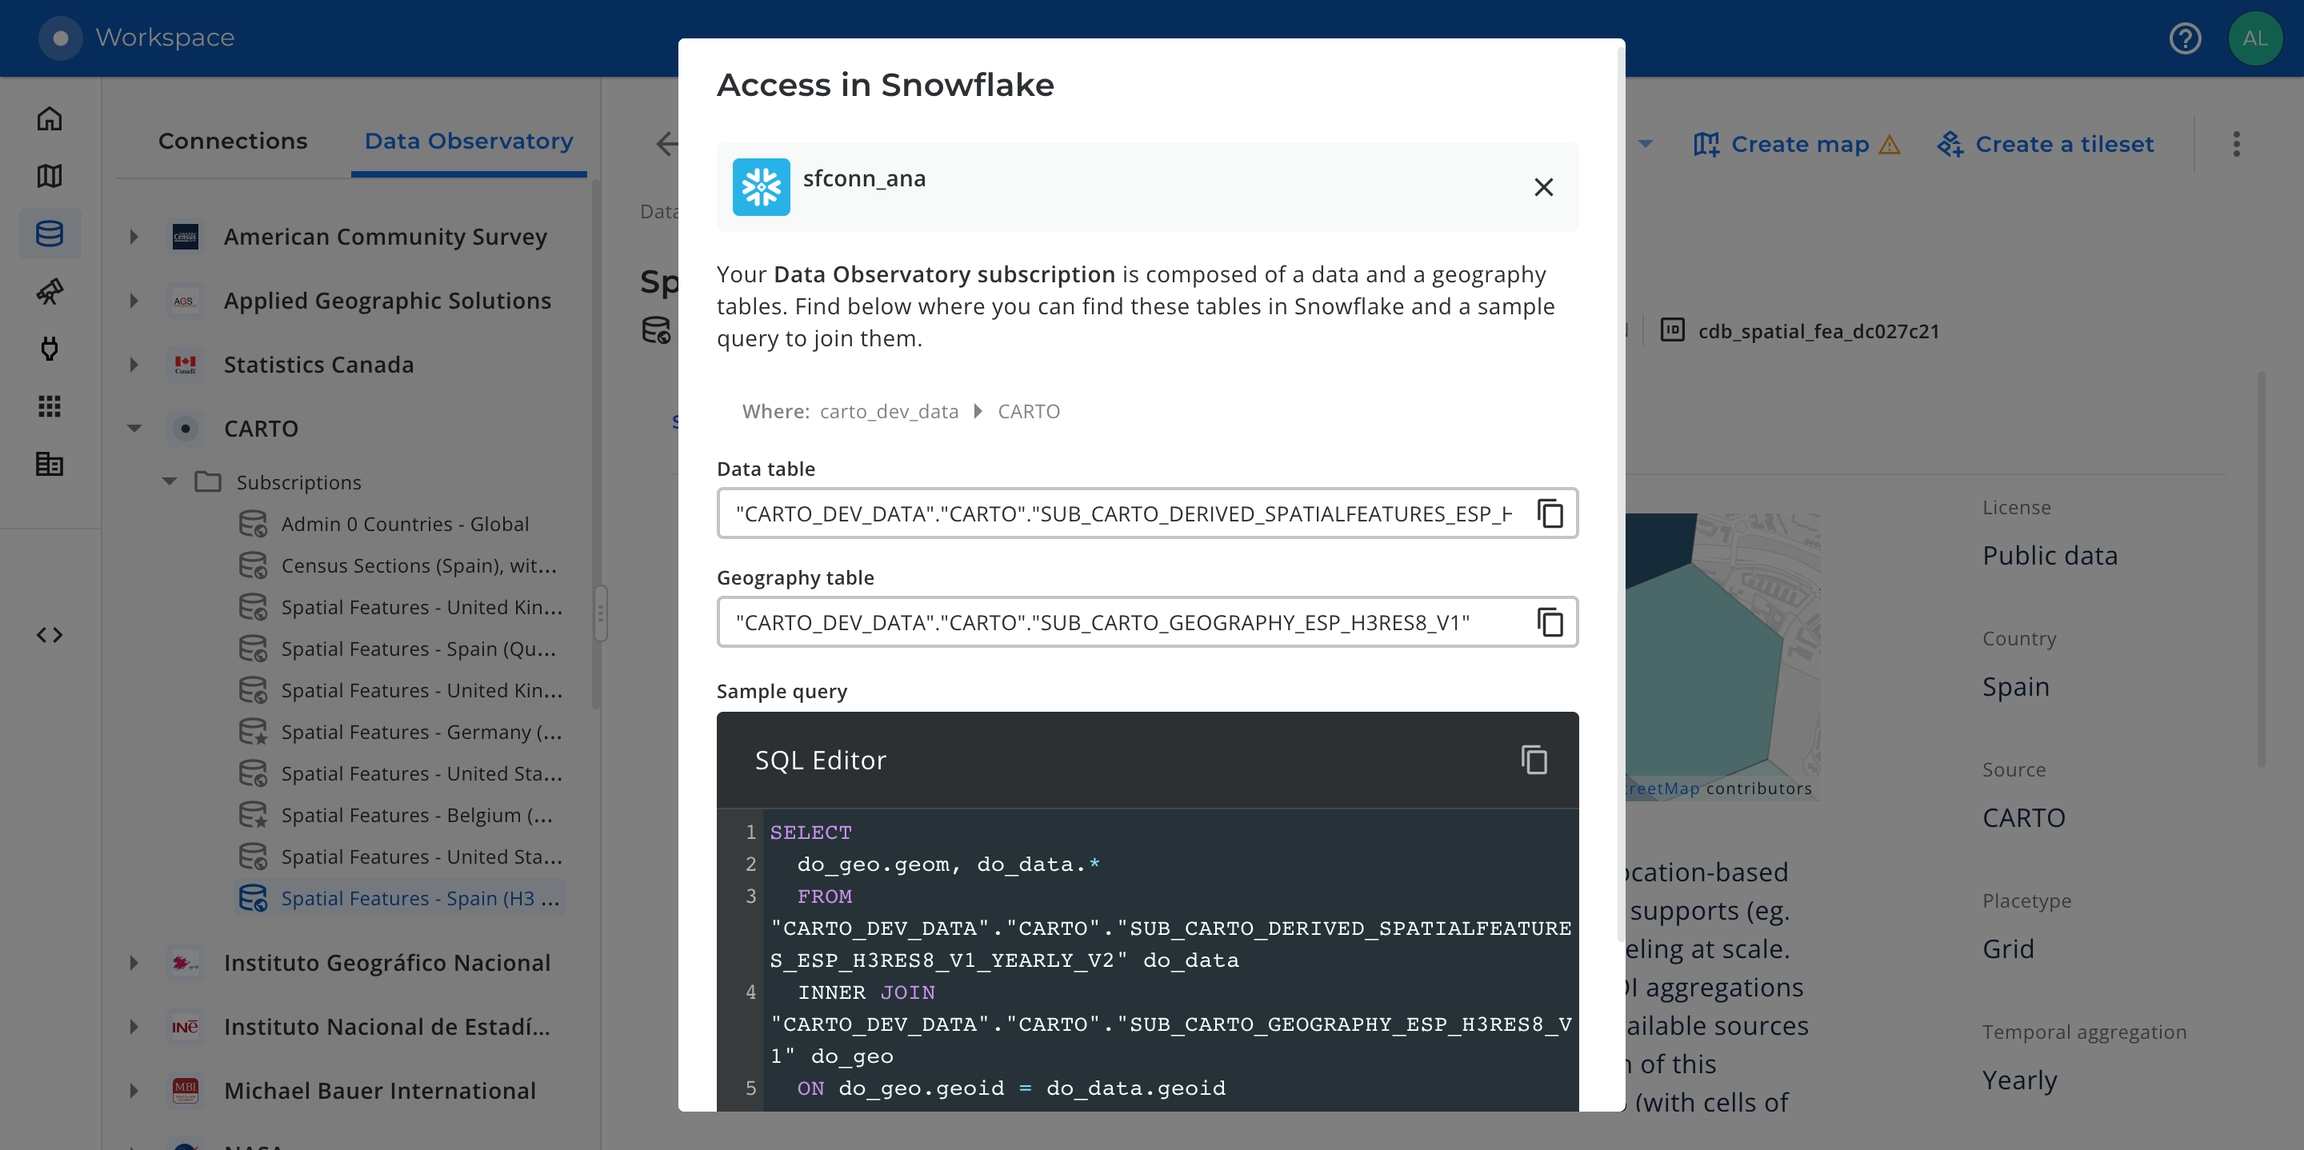
Task: Open the Data Explorer sidebar icon
Action: [49, 234]
